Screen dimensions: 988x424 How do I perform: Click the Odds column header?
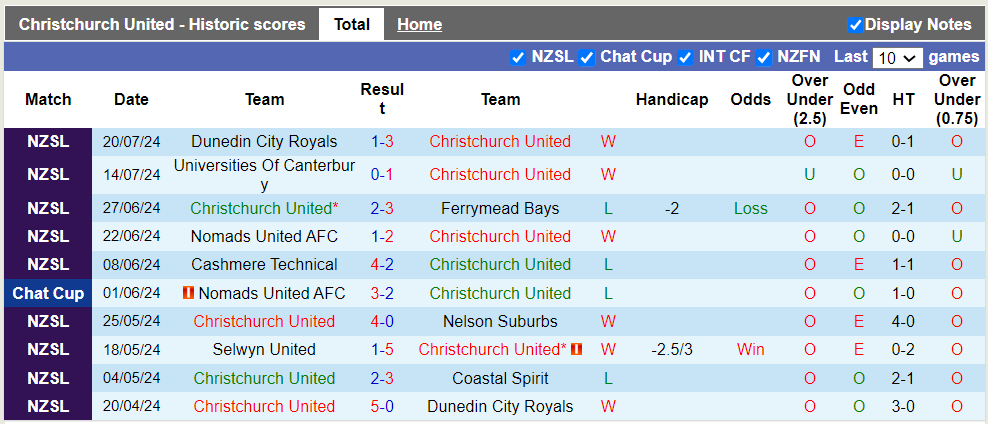tap(750, 100)
